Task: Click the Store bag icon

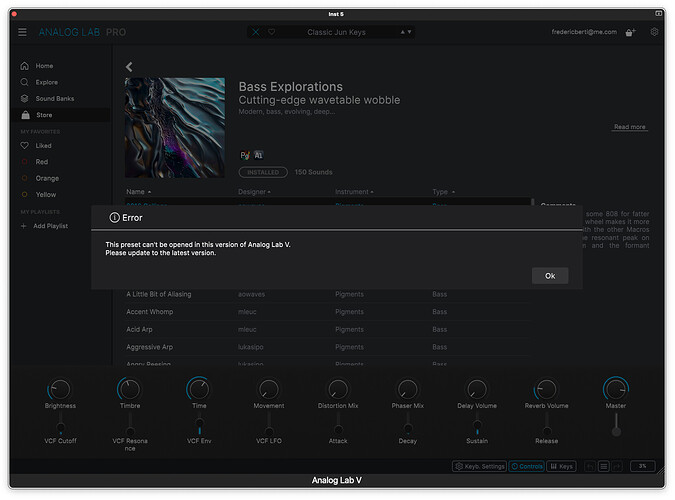Action: [x=26, y=115]
